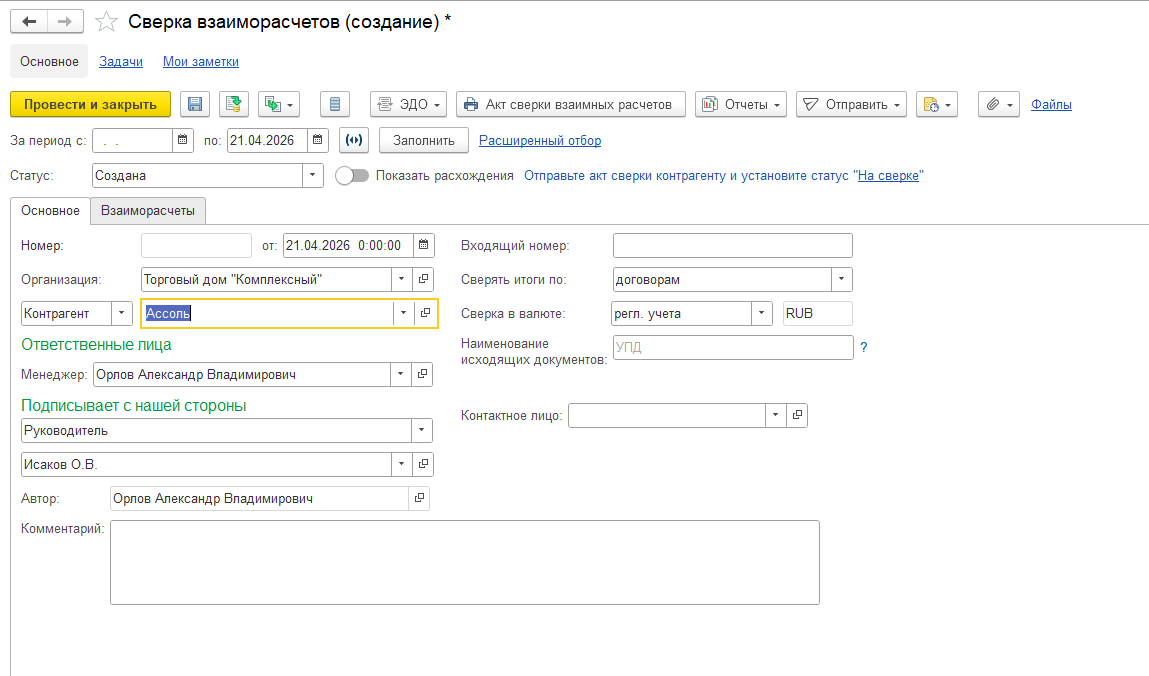The width and height of the screenshot is (1149, 676).
Task: Open the Отчеты dropdown menu
Action: click(x=741, y=104)
